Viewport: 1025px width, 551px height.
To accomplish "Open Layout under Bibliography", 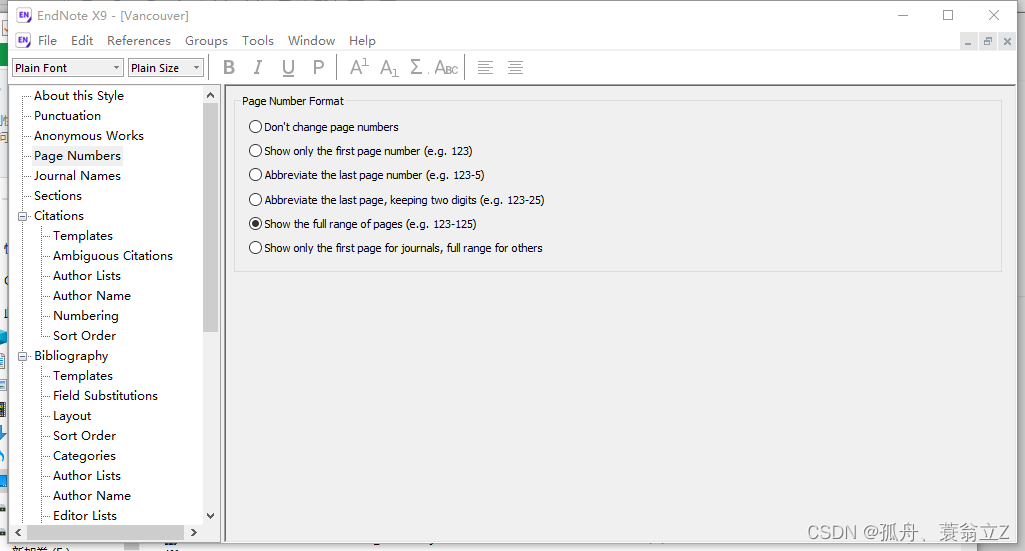I will click(72, 416).
